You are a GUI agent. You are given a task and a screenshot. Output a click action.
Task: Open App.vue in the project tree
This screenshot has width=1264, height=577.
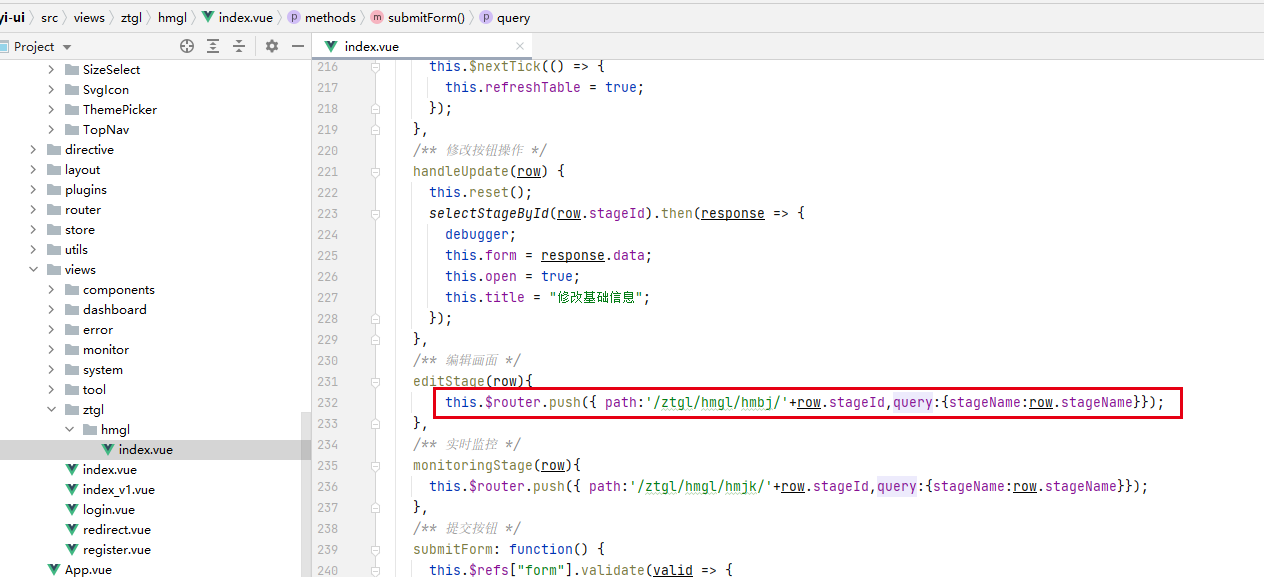88,569
